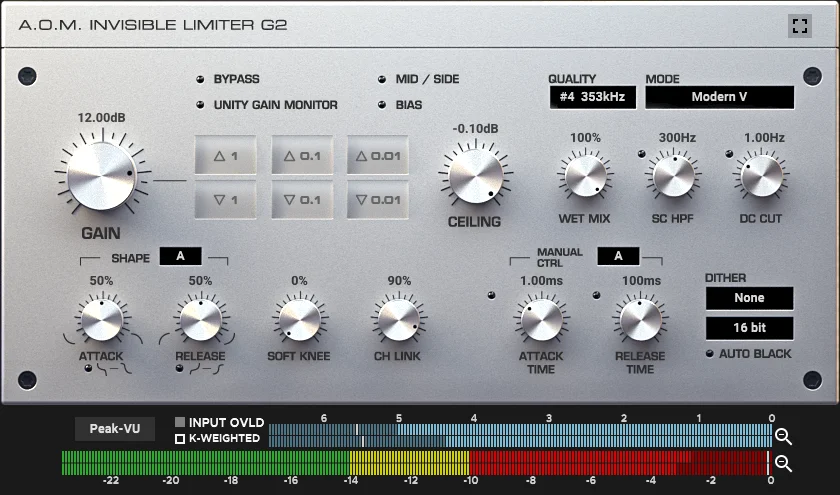Image resolution: width=840 pixels, height=495 pixels.
Task: Click the SOFT KNEE knob
Action: point(299,320)
